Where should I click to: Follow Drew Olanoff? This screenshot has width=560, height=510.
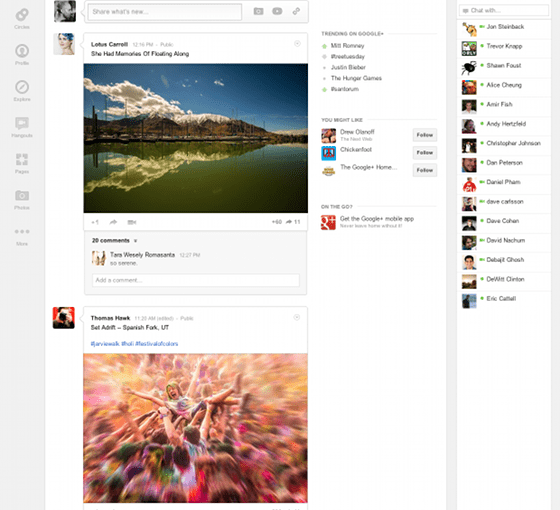click(x=425, y=135)
